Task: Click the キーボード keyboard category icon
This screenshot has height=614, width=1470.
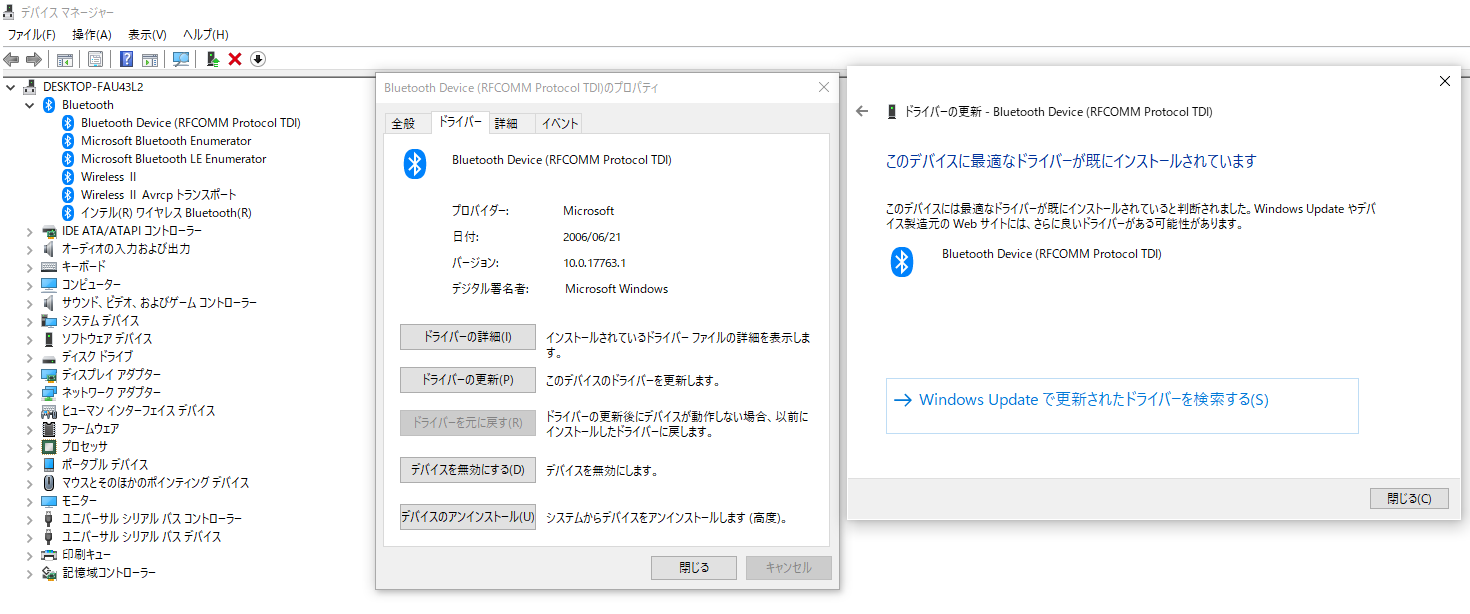Action: tap(49, 266)
